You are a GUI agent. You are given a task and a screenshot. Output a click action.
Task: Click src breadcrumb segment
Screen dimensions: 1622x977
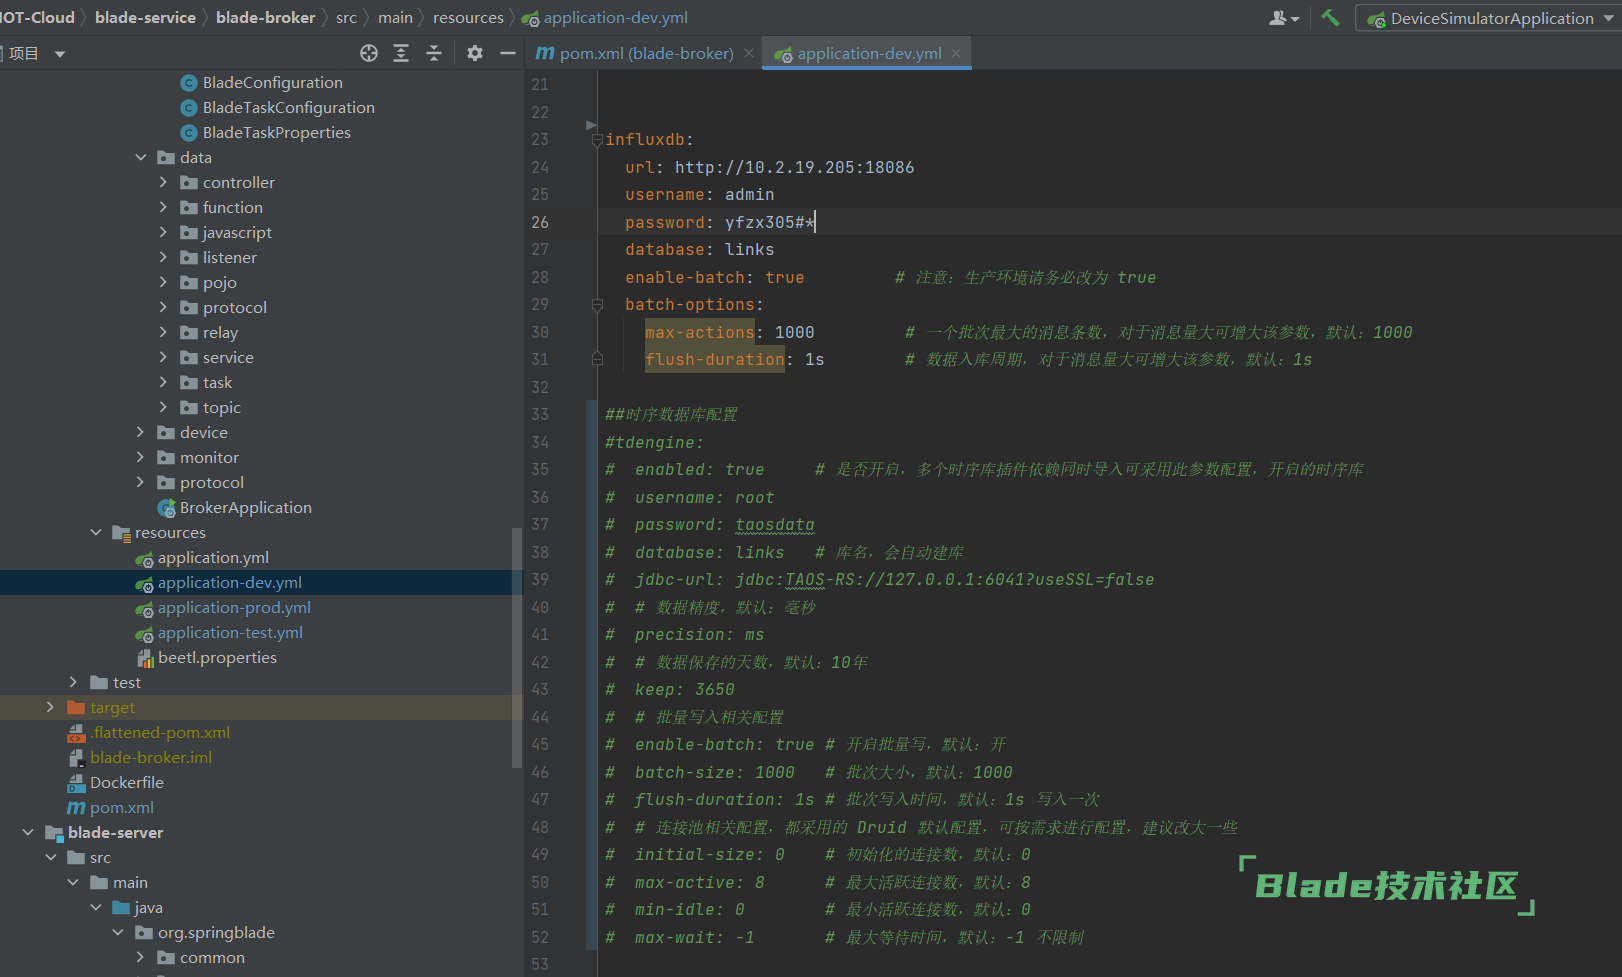coord(346,17)
